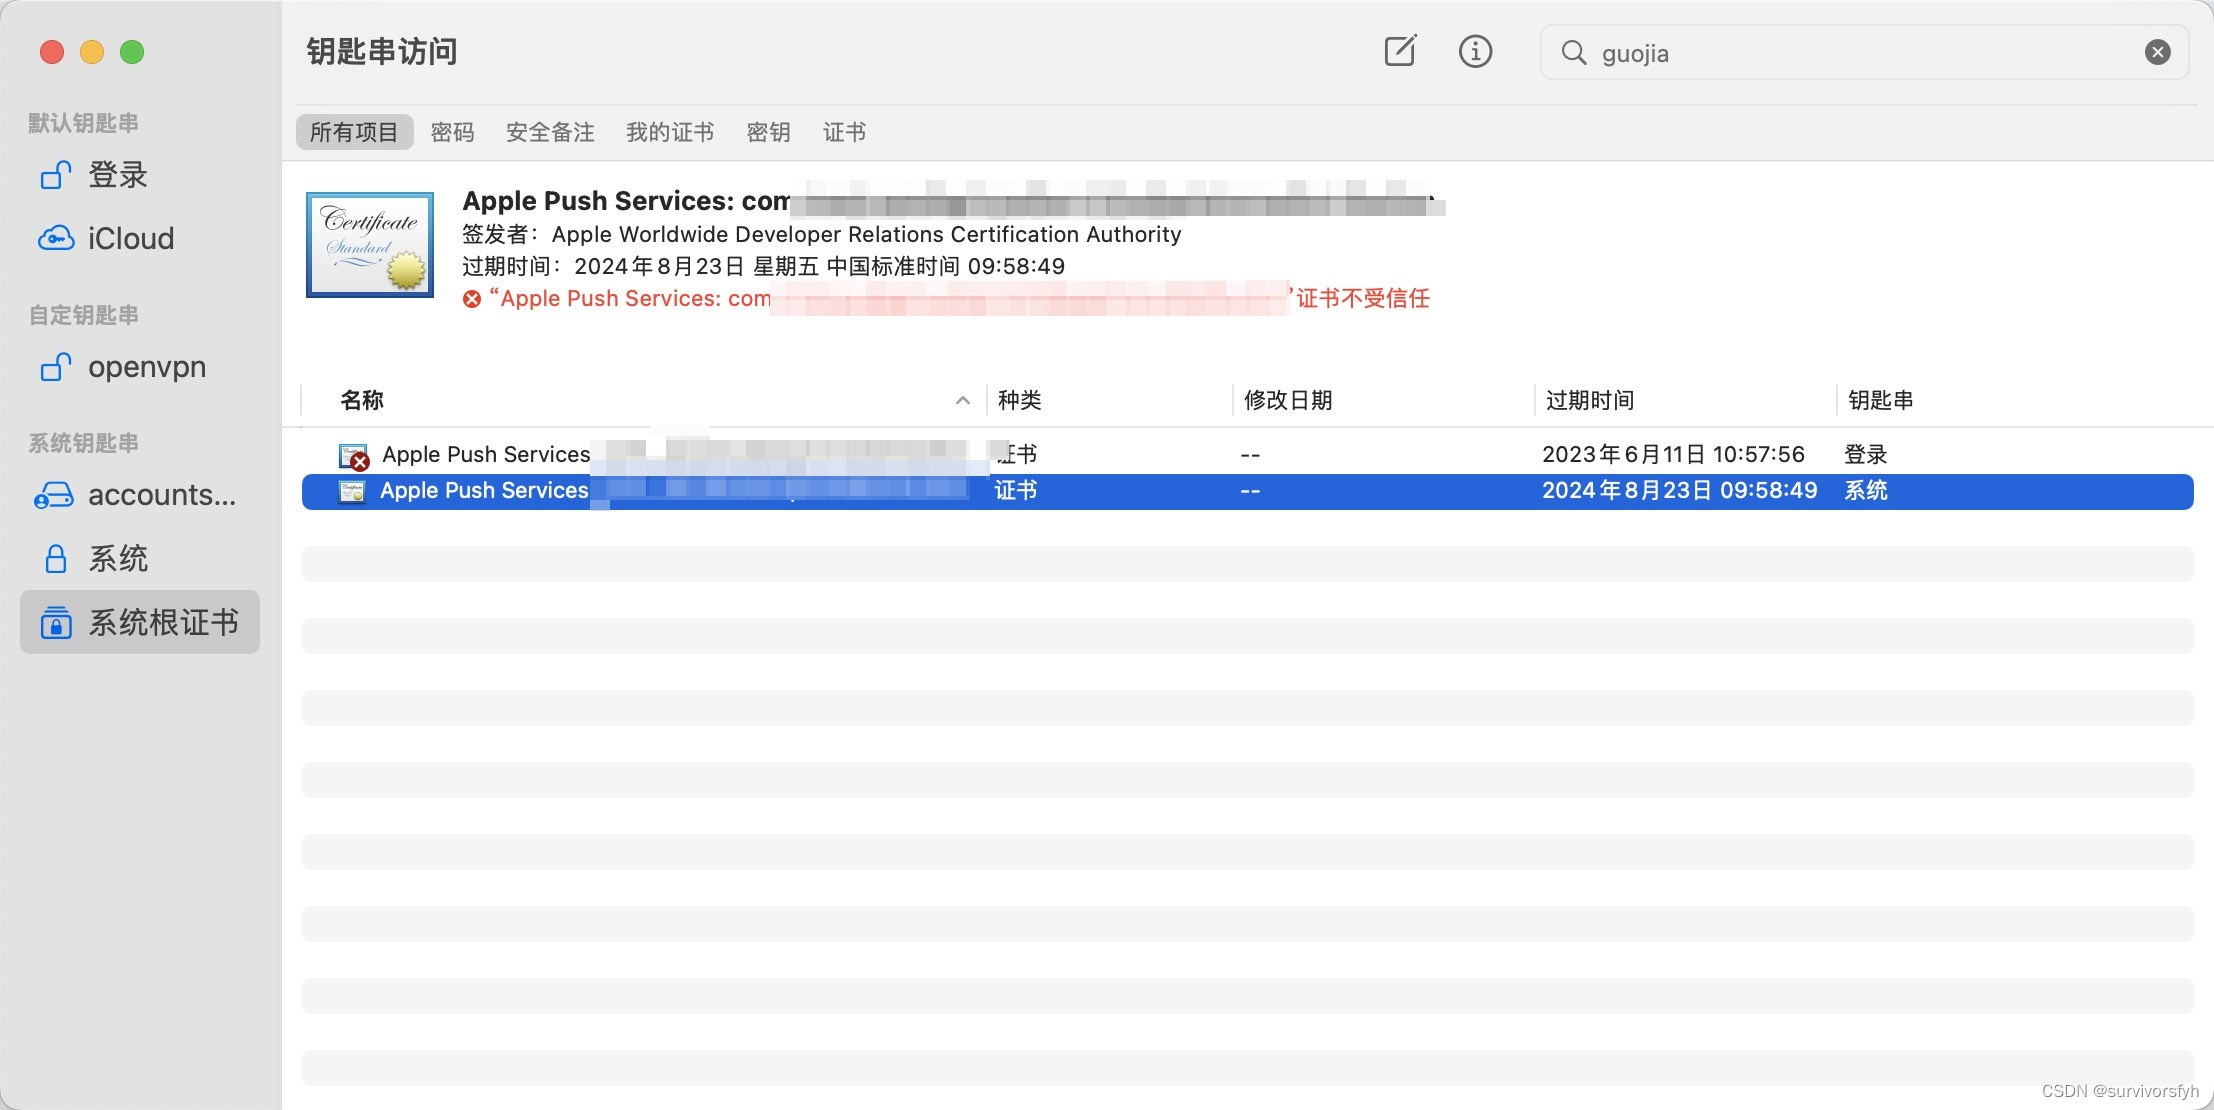The image size is (2214, 1110).
Task: Sort by 种类 column header
Action: [x=1019, y=400]
